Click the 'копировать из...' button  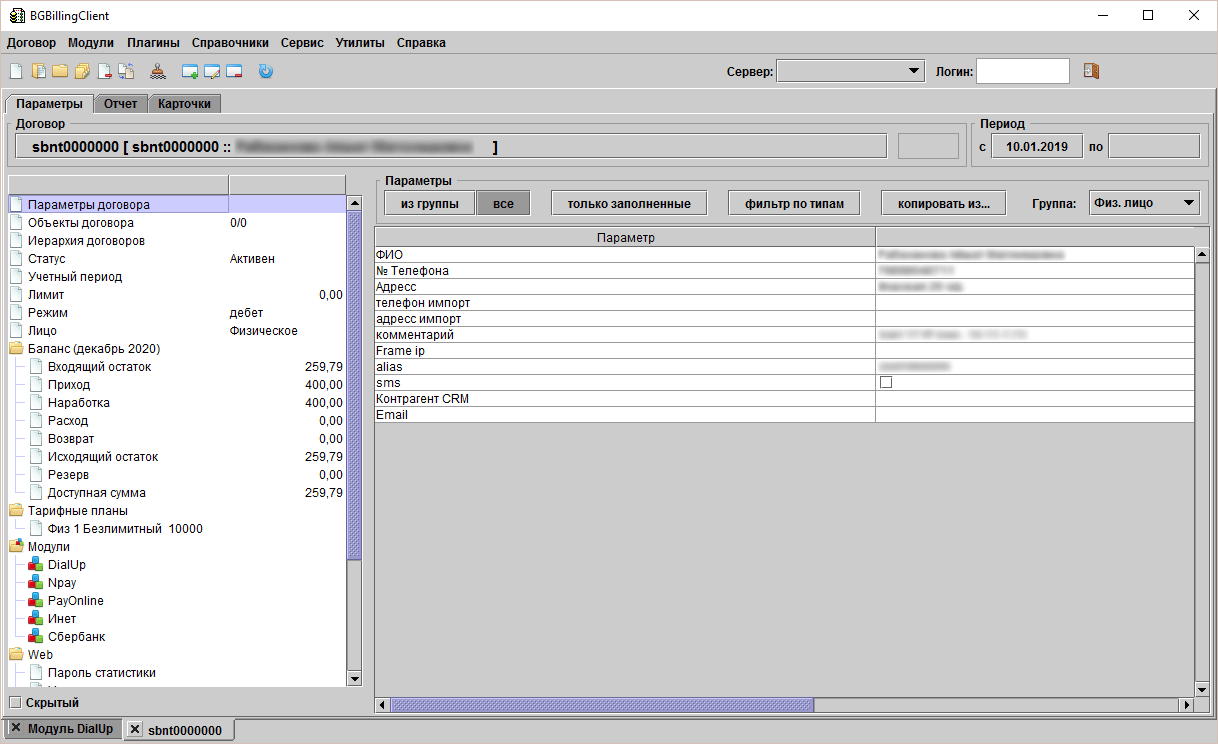point(943,203)
